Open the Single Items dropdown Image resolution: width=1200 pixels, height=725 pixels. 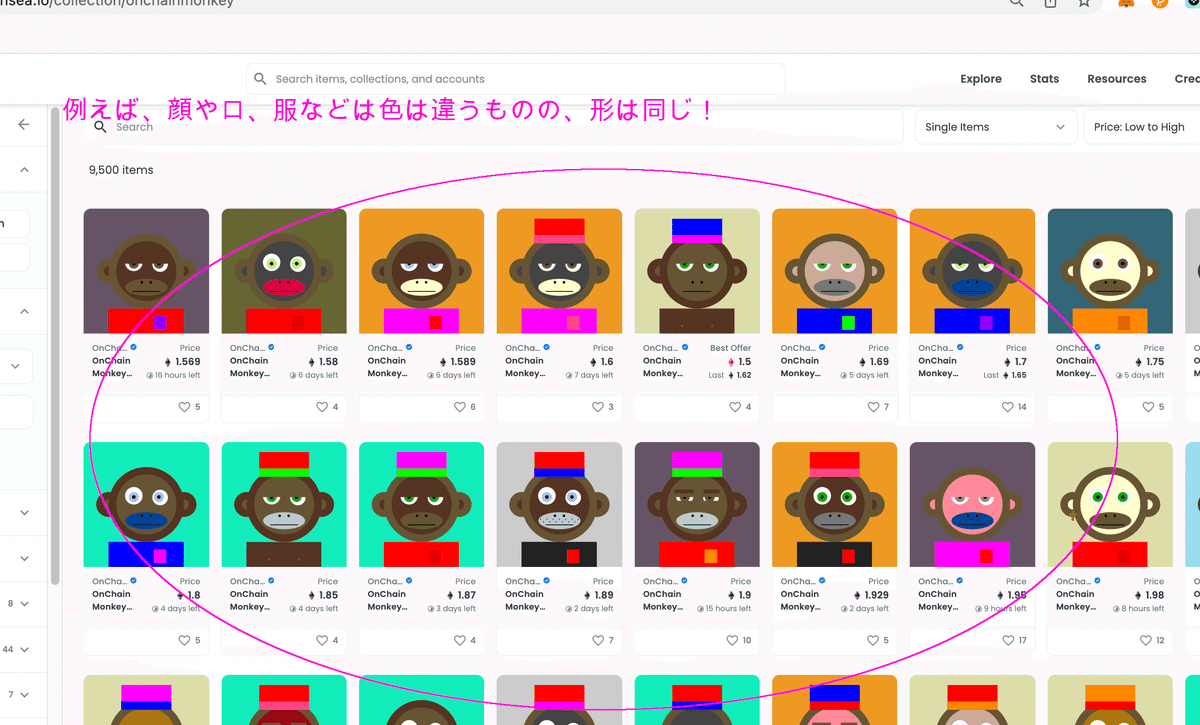tap(995, 127)
